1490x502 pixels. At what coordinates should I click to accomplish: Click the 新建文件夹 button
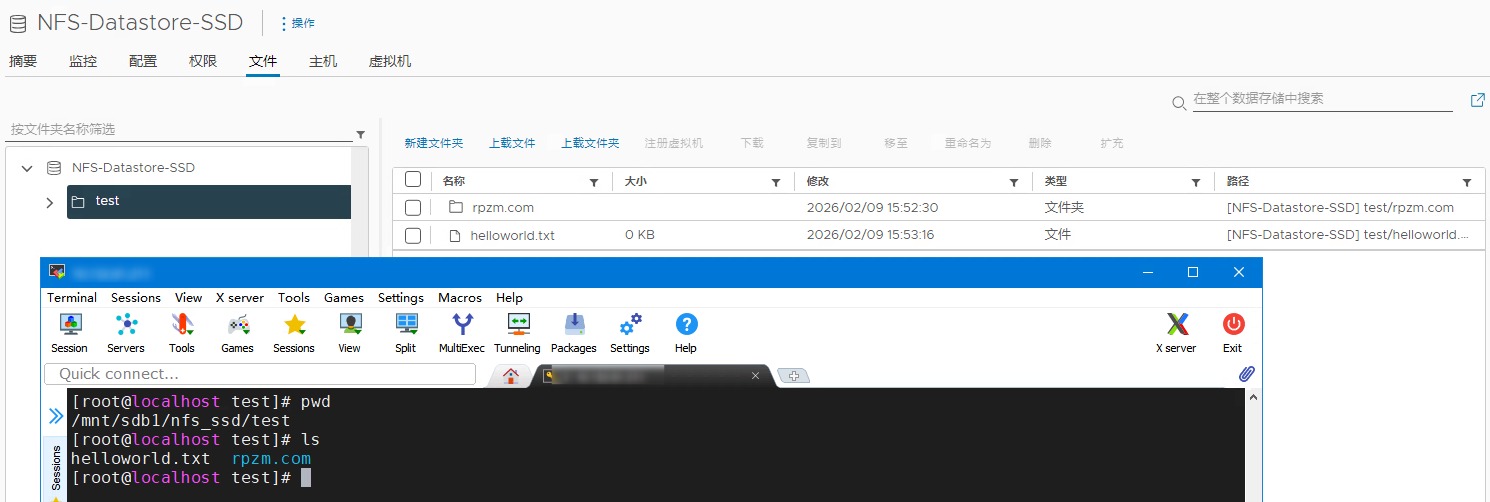[433, 143]
